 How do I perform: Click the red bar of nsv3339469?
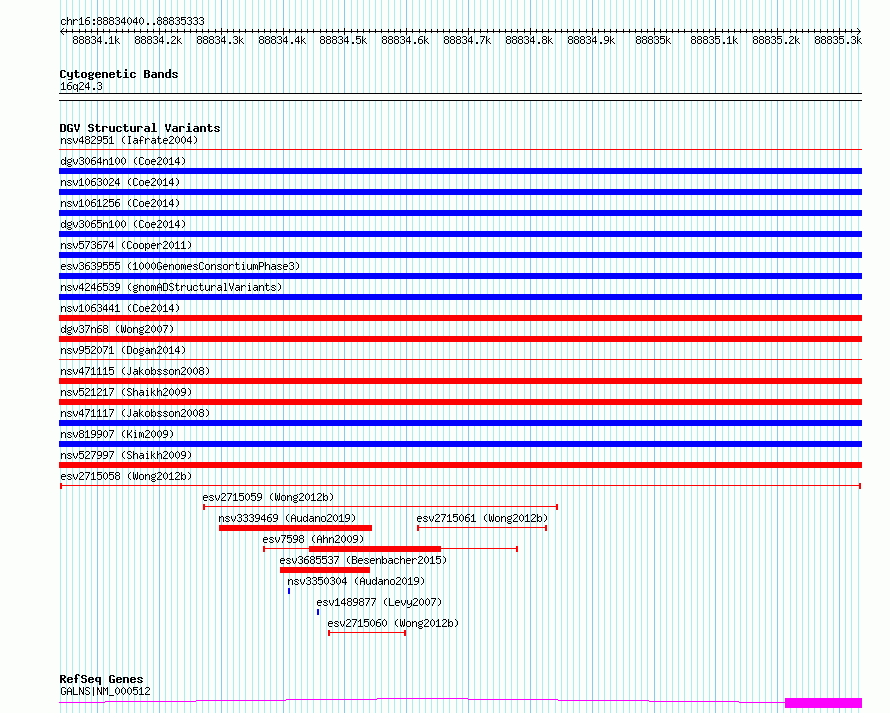pos(295,528)
